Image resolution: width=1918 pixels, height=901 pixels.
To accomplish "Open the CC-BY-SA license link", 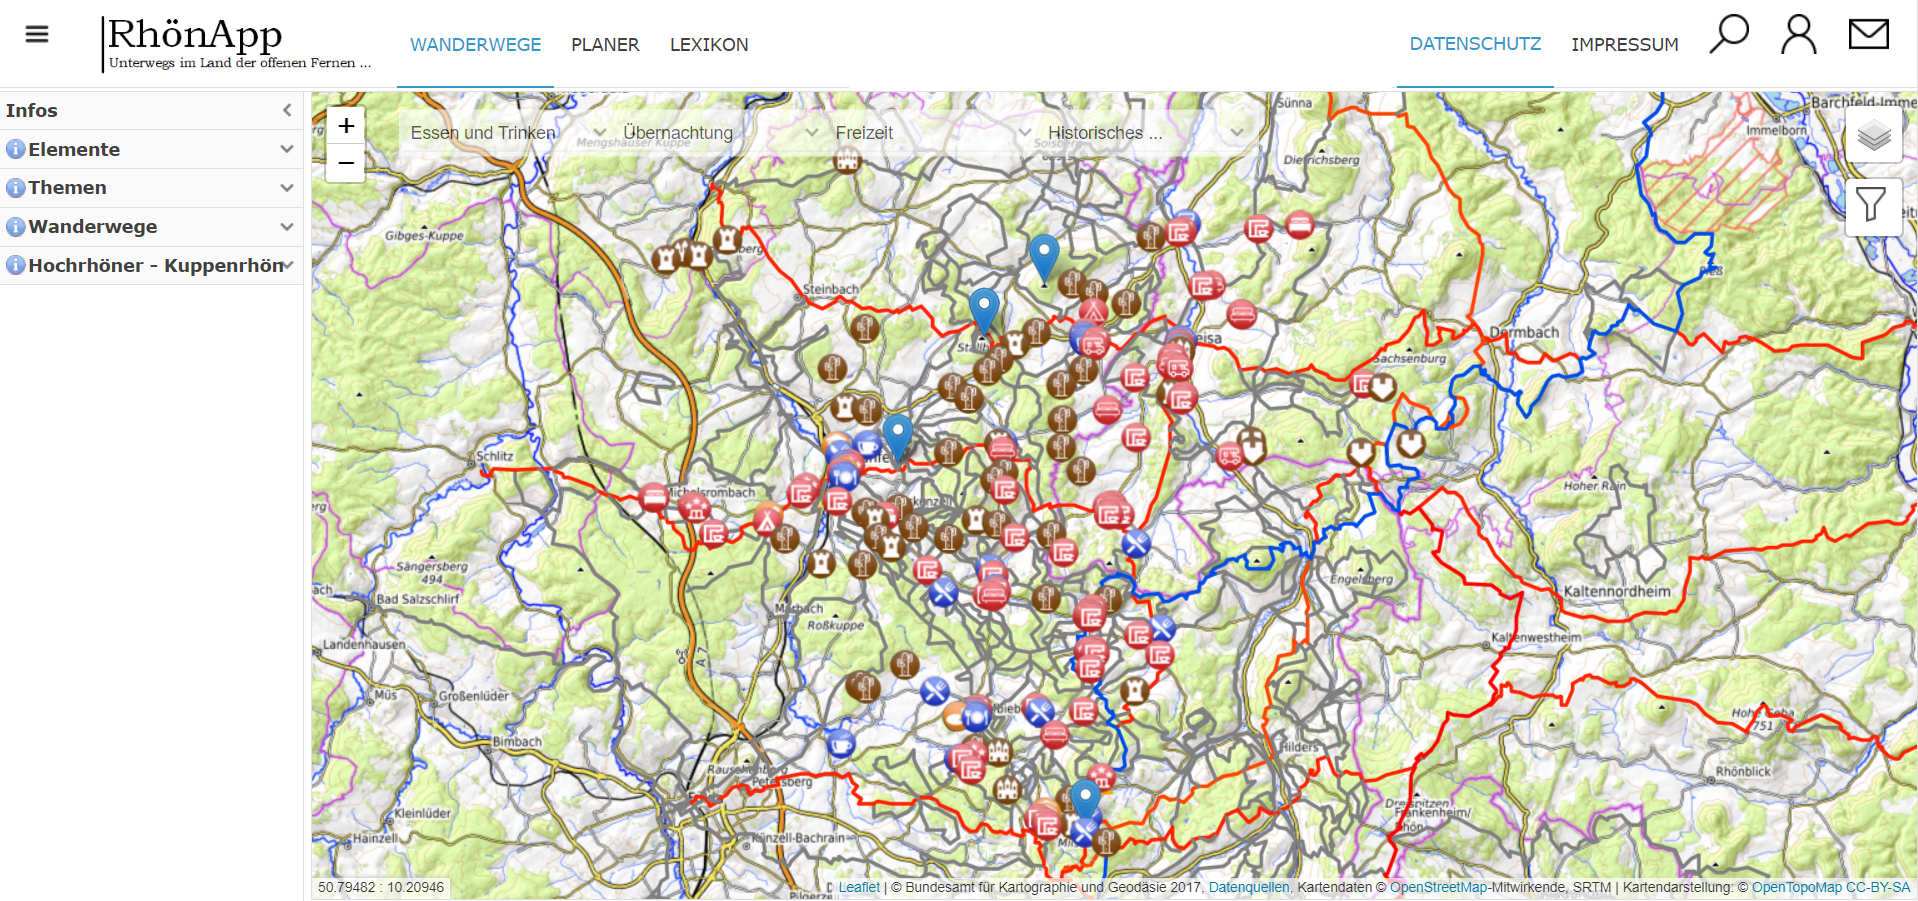I will point(1878,887).
